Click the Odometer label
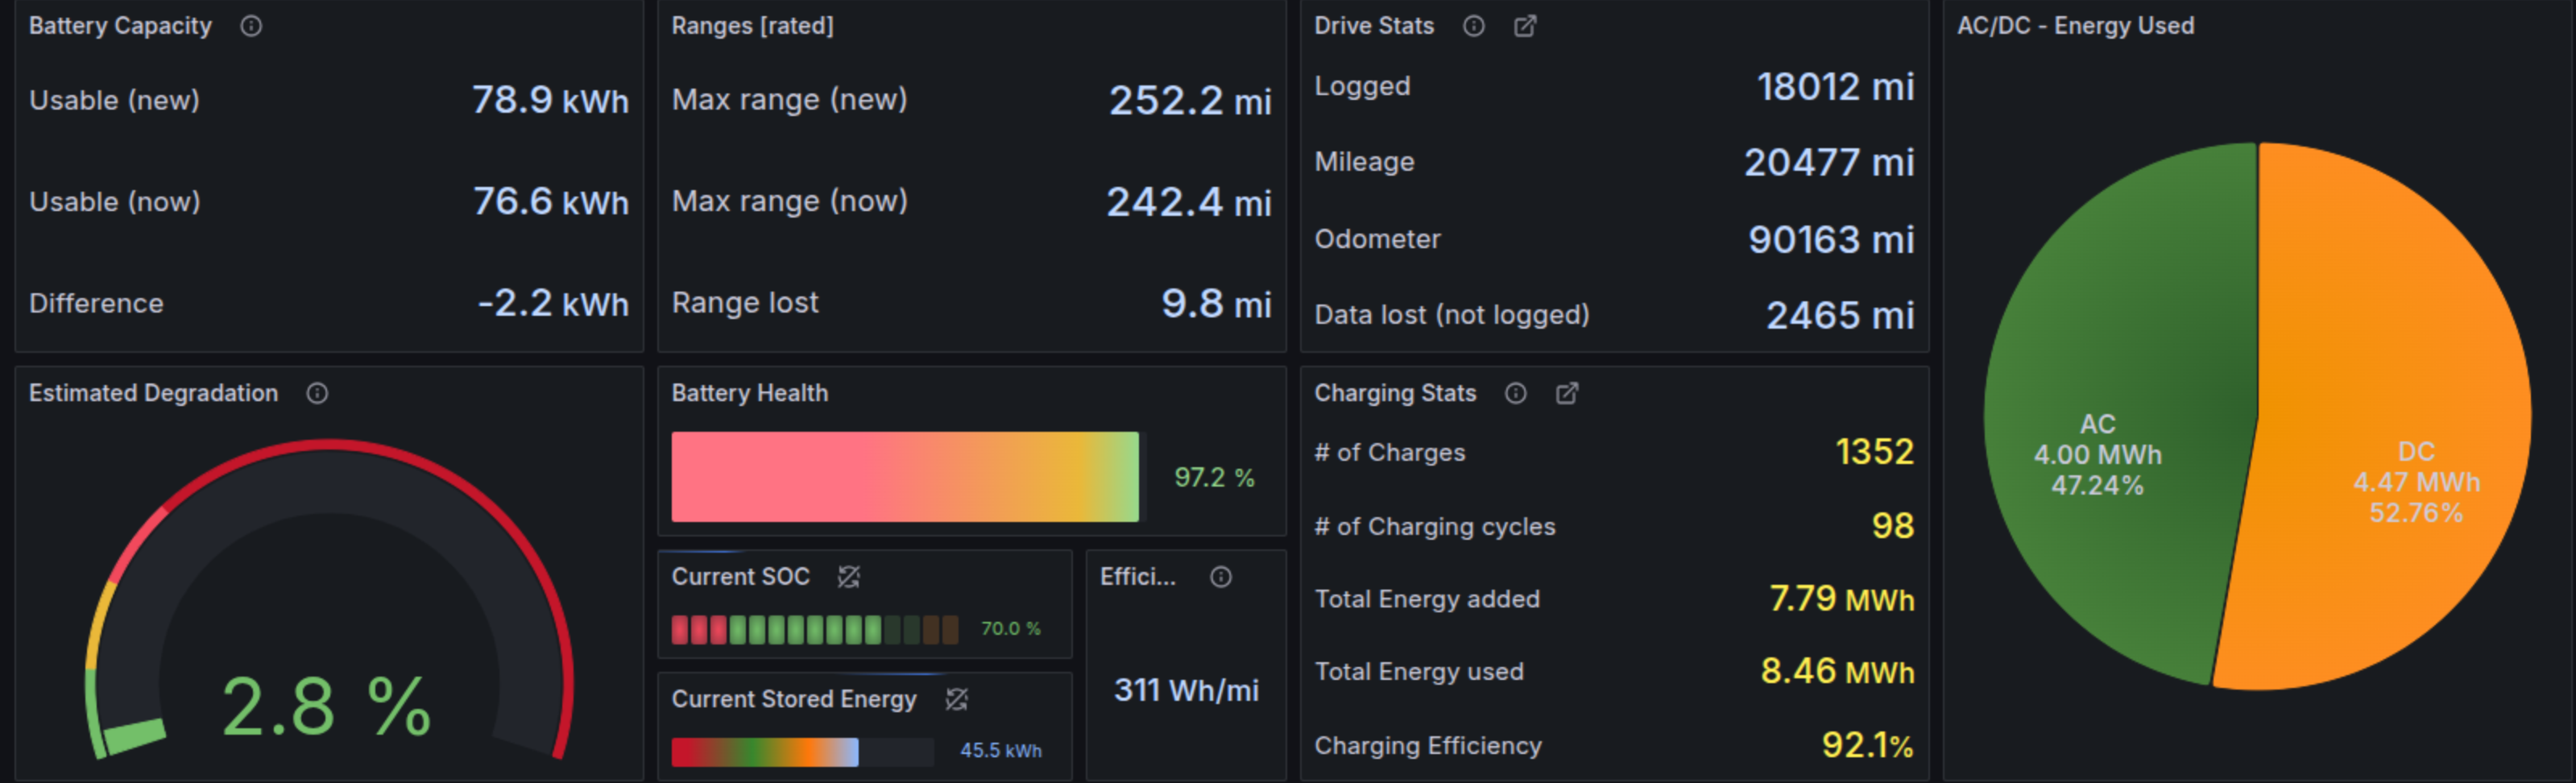This screenshot has width=2576, height=783. [x=1378, y=239]
